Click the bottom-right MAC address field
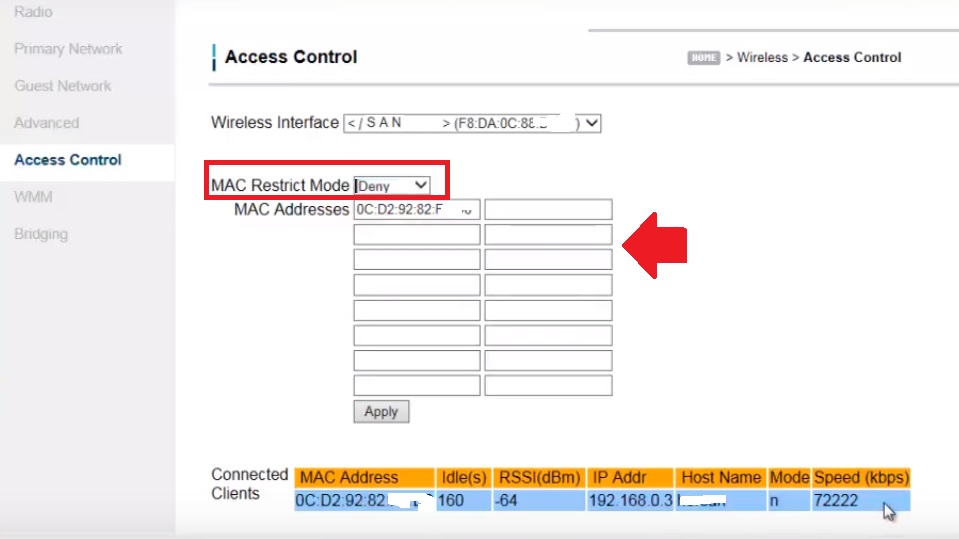Image resolution: width=959 pixels, height=539 pixels. (x=548, y=386)
